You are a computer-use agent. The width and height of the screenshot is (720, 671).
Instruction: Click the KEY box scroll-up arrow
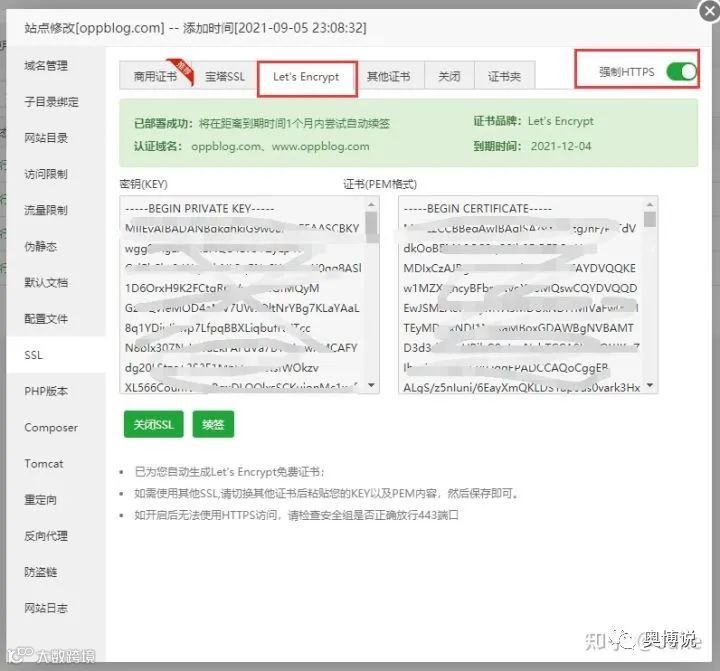371,204
